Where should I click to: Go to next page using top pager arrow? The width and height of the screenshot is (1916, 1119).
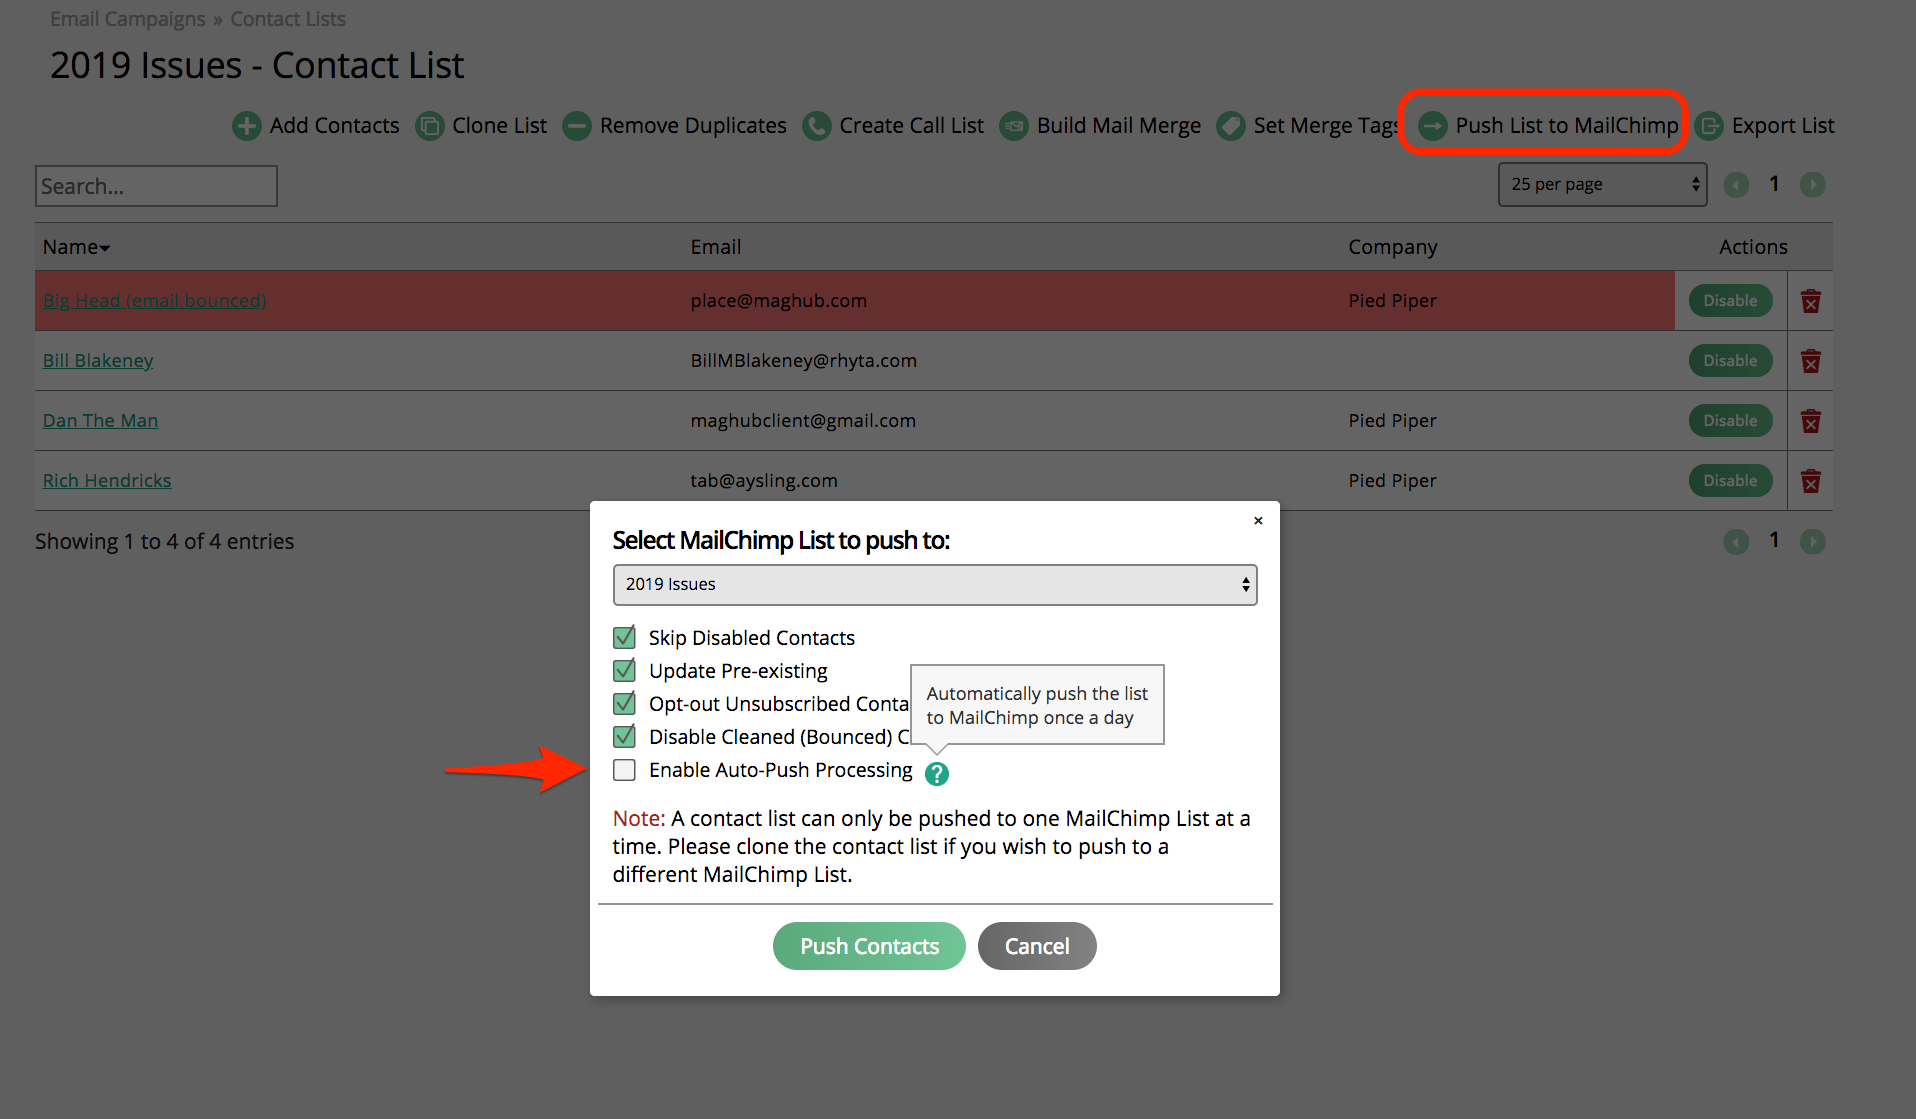point(1813,185)
